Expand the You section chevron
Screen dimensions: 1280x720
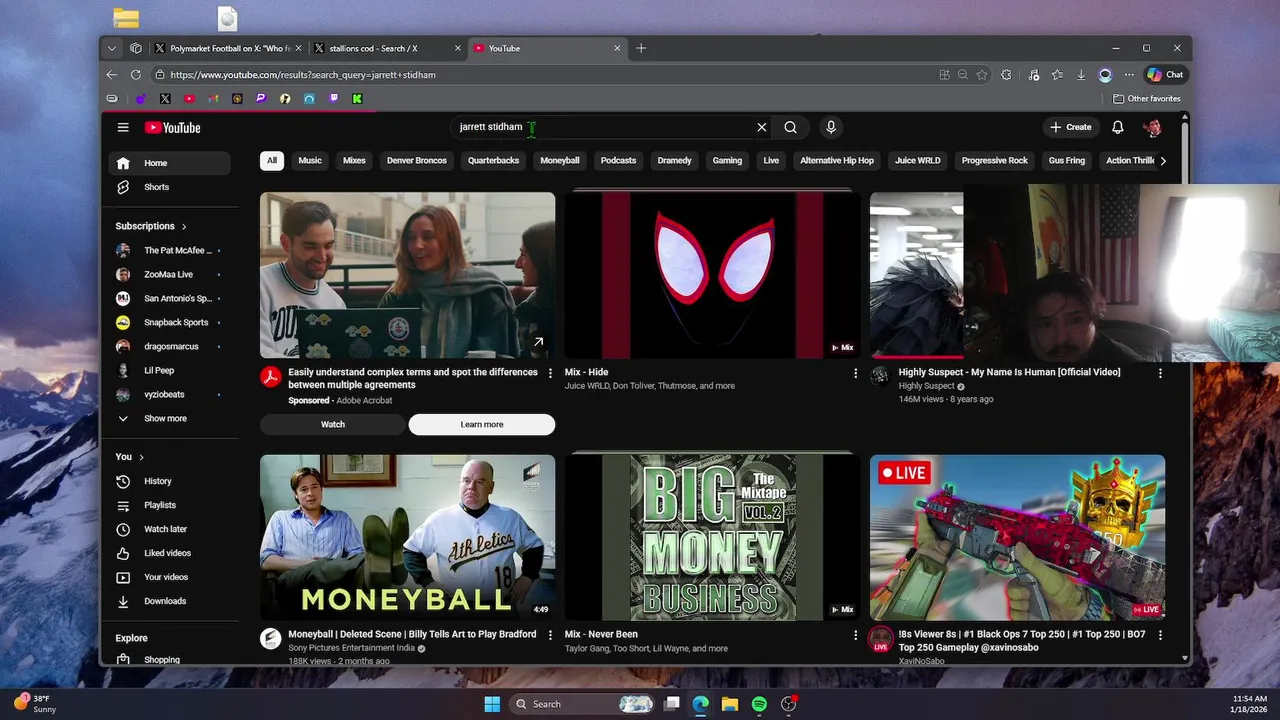141,457
